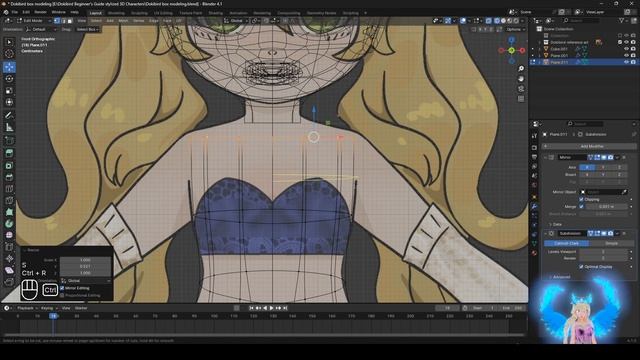Open the Mesh menu in viewport header
The height and width of the screenshot is (360, 640).
(123, 20)
